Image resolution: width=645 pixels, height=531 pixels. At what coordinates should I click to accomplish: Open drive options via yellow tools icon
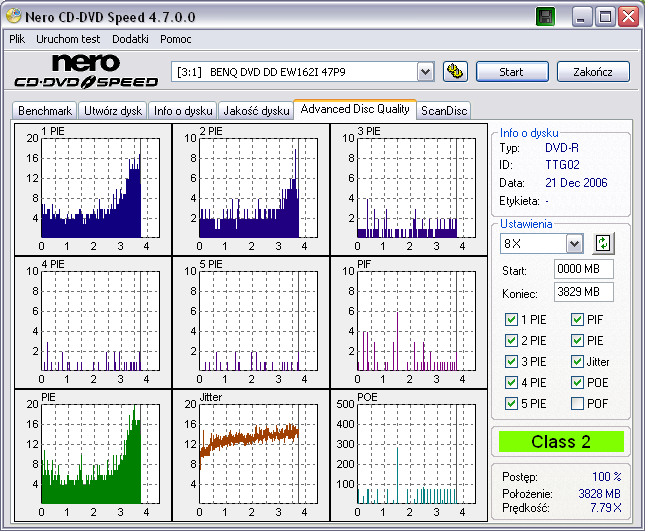click(x=455, y=72)
